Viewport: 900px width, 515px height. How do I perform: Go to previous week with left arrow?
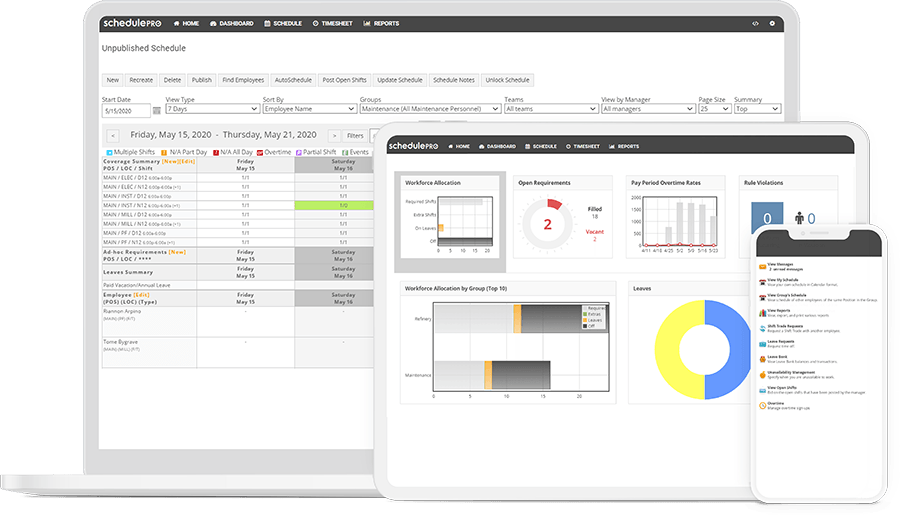click(113, 136)
